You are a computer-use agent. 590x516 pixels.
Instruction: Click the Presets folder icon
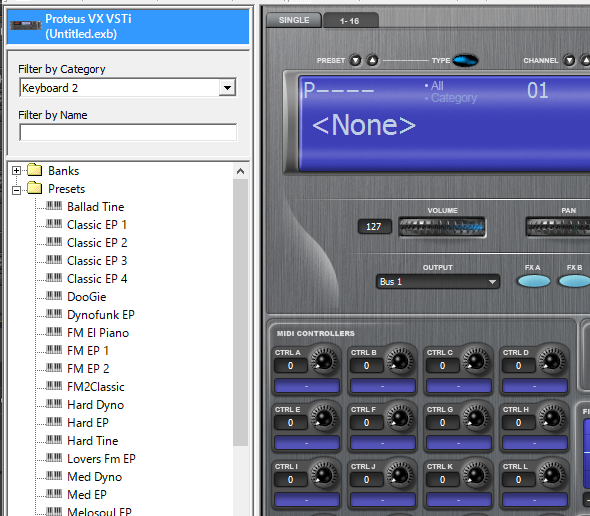point(35,187)
